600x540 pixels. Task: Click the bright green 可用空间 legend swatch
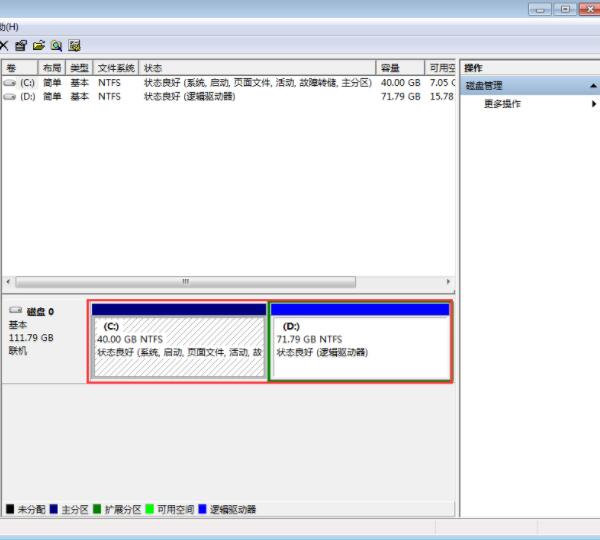click(x=150, y=509)
